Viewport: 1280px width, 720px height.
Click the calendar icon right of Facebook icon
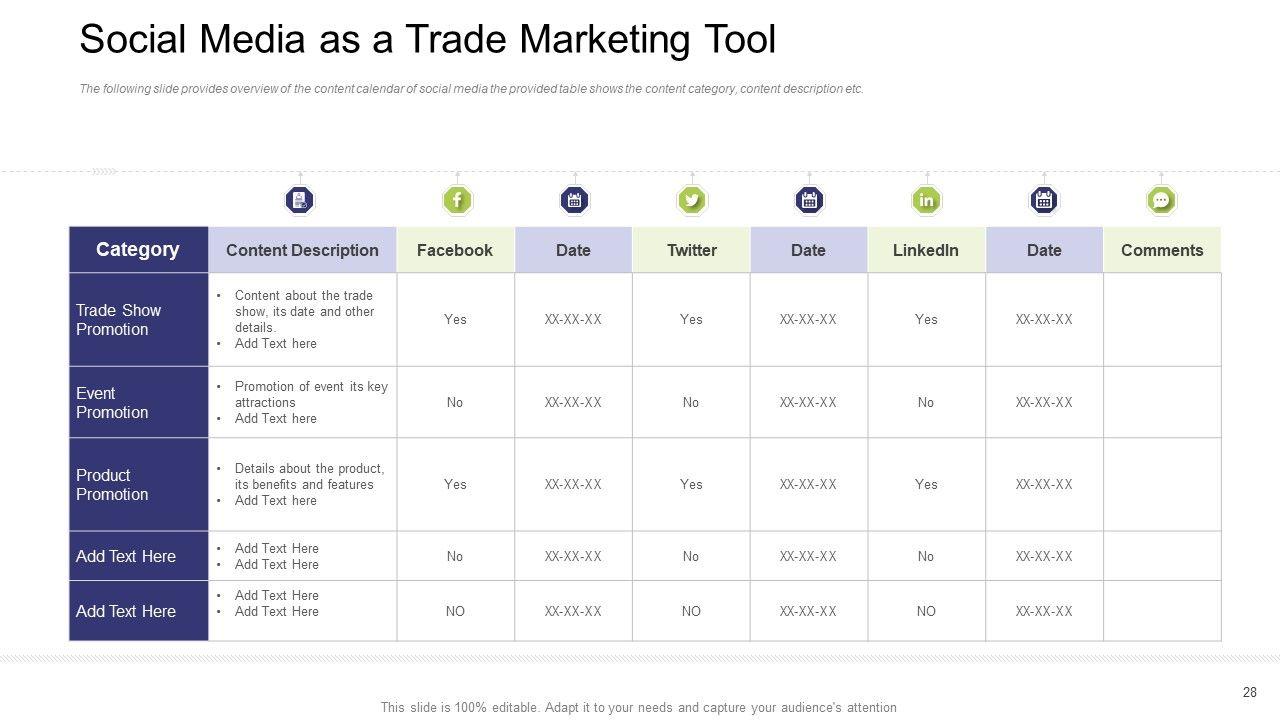click(574, 201)
